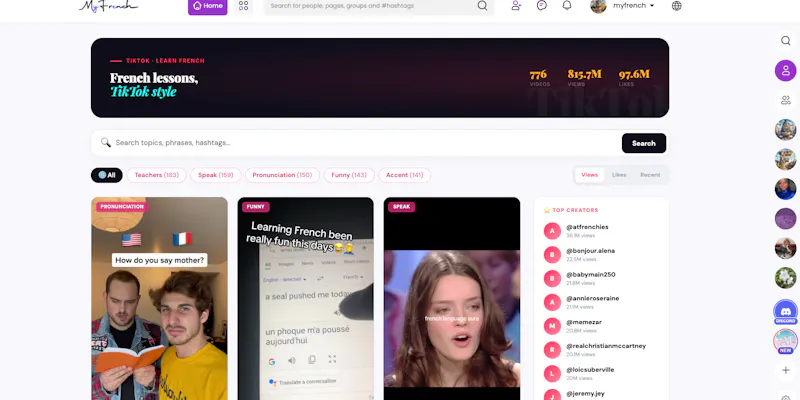Viewport: 800px width, 400px height.
Task: Sort videos by Likes
Action: tap(619, 175)
